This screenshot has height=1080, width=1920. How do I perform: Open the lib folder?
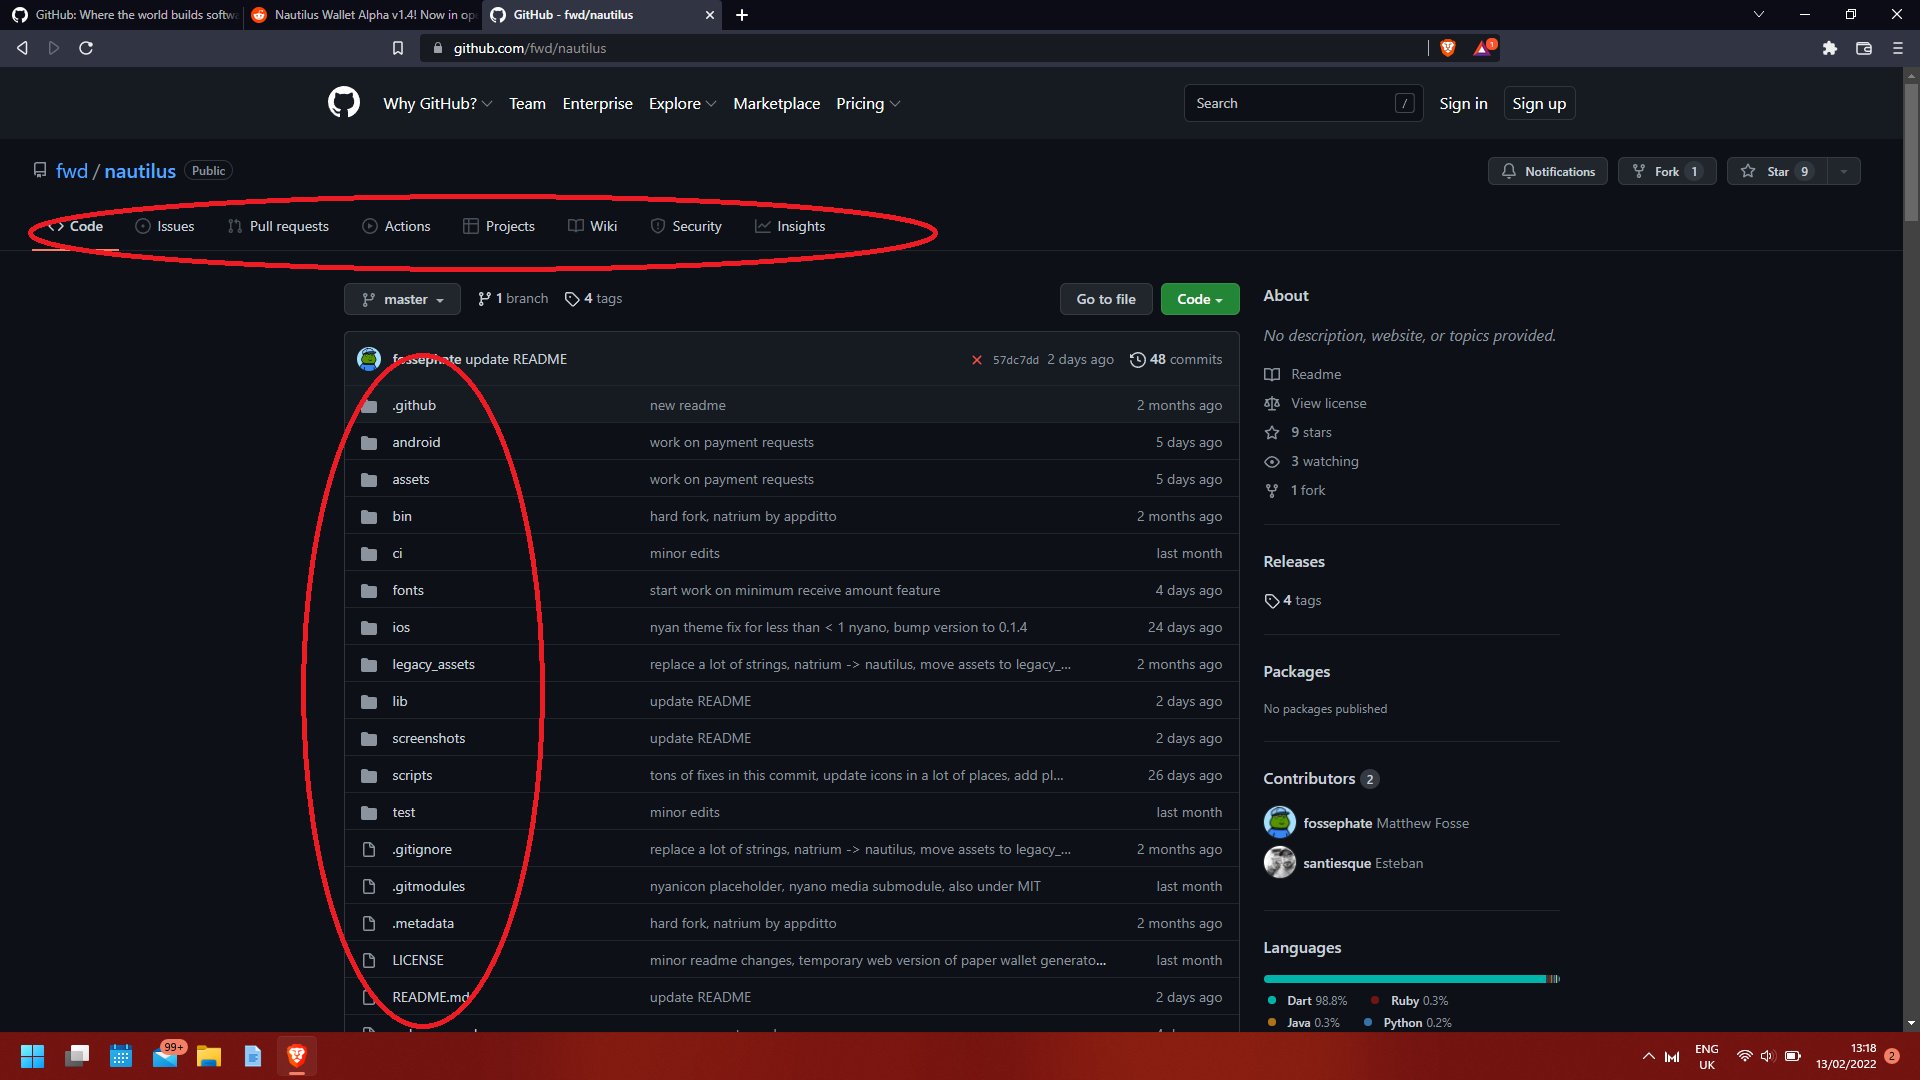[400, 702]
